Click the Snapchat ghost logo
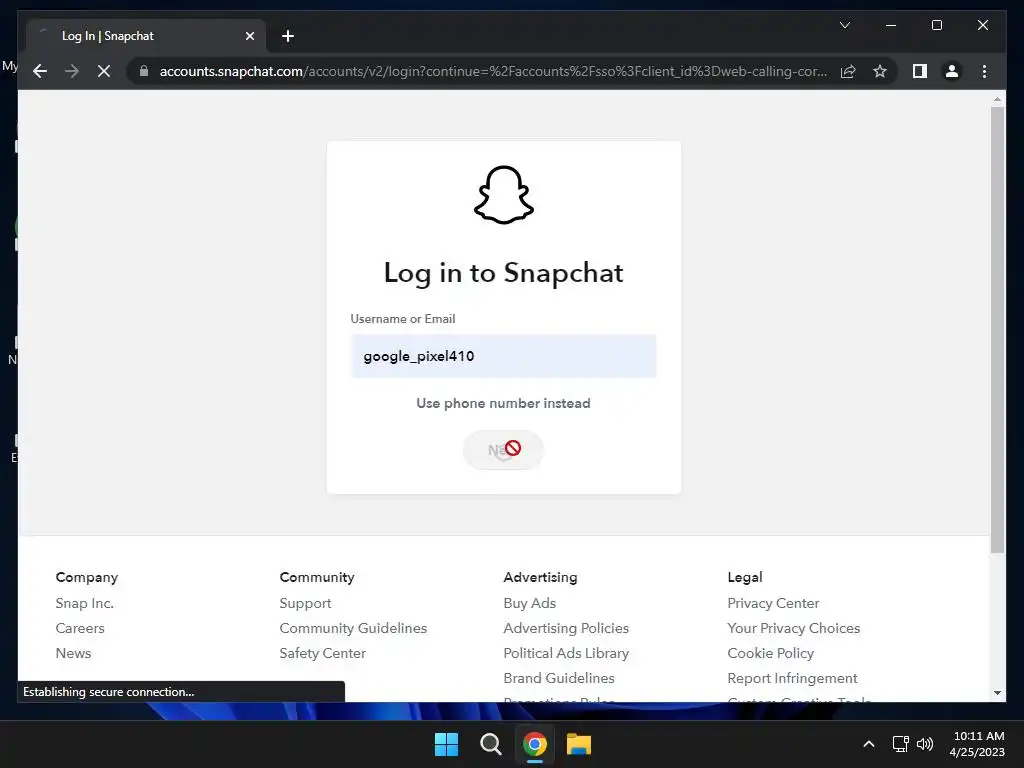This screenshot has height=768, width=1024. point(504,195)
